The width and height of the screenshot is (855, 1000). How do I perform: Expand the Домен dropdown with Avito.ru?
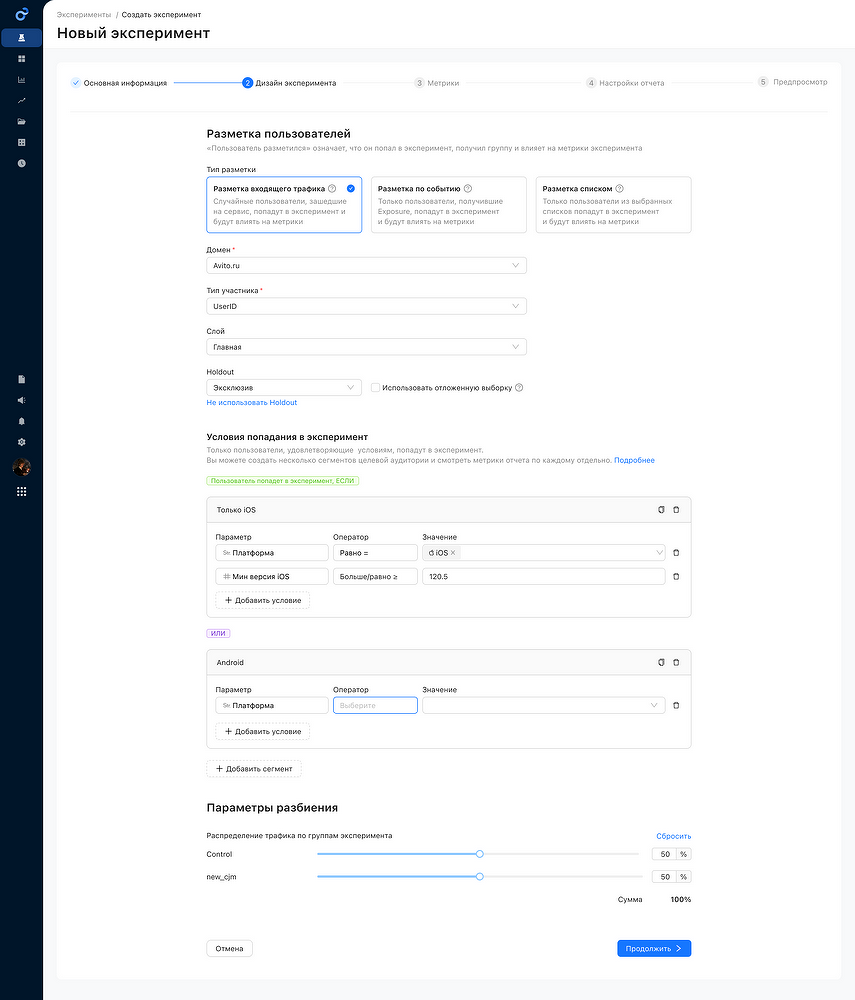tap(366, 266)
